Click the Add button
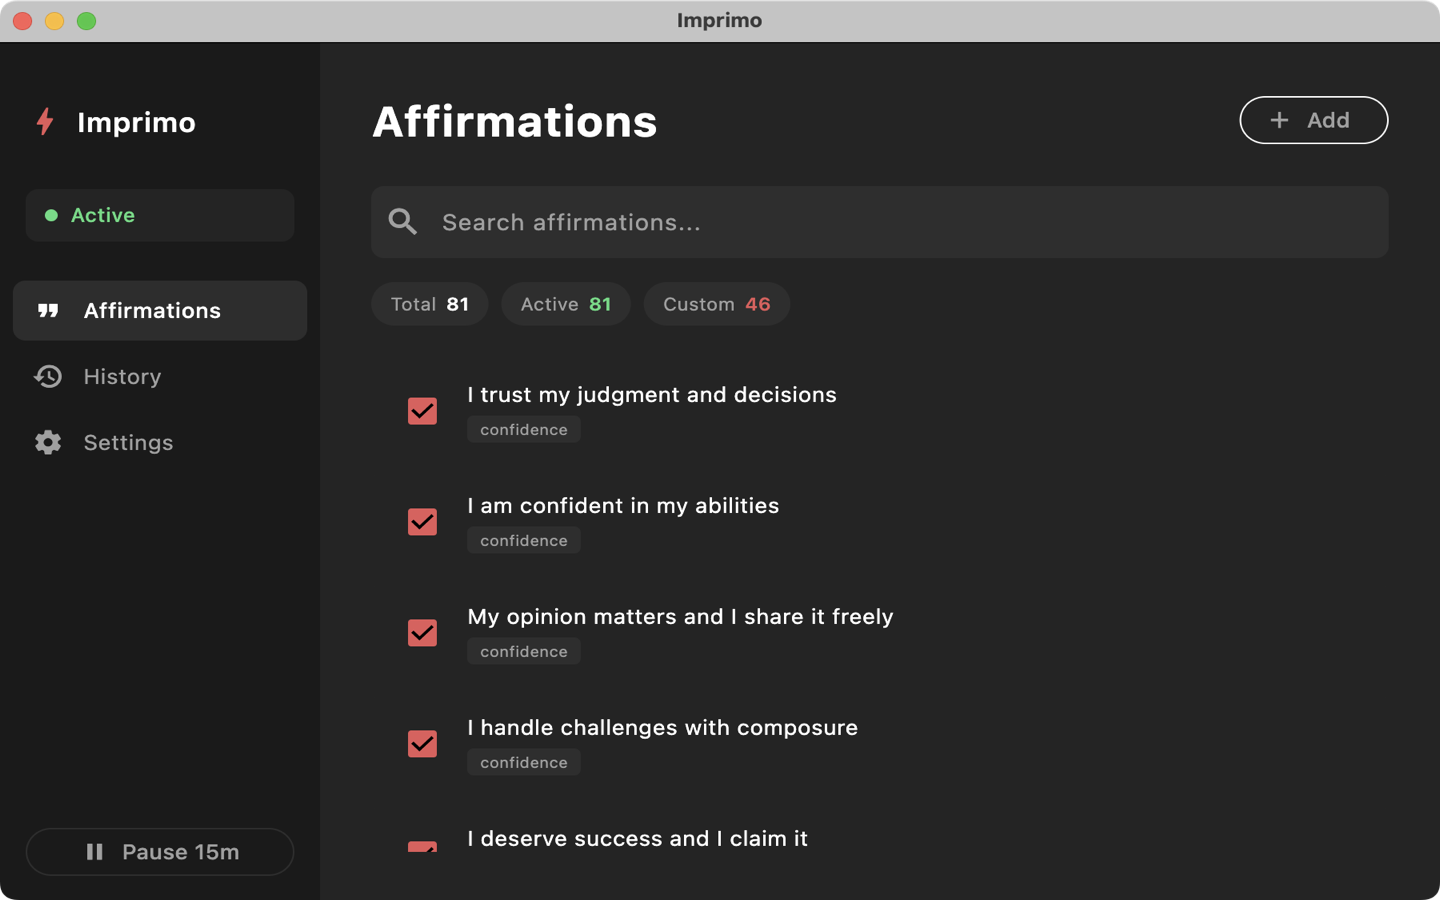The image size is (1440, 900). coord(1313,120)
